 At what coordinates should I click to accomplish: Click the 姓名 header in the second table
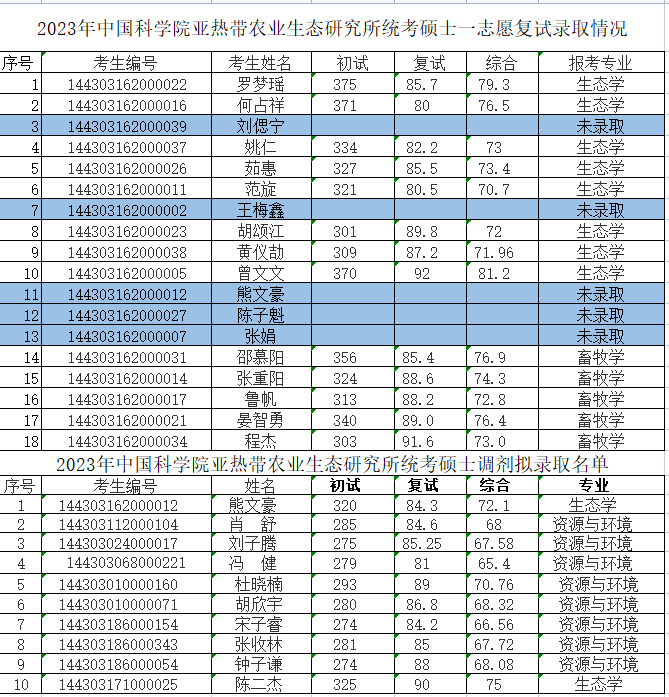(260, 486)
